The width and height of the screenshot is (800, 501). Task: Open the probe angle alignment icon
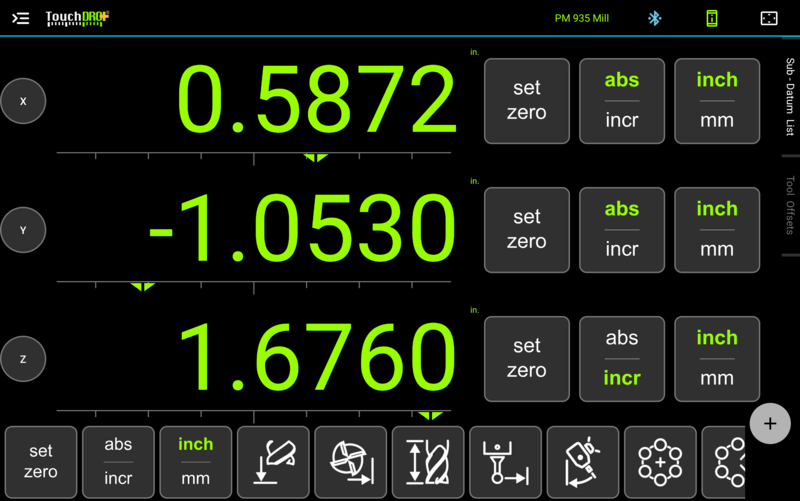[583, 462]
